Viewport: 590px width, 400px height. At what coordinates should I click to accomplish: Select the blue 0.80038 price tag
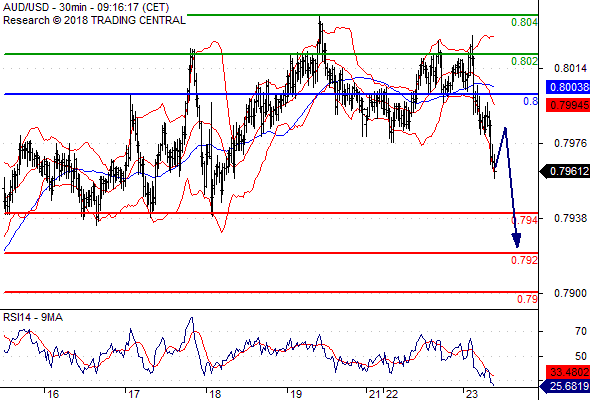click(568, 87)
